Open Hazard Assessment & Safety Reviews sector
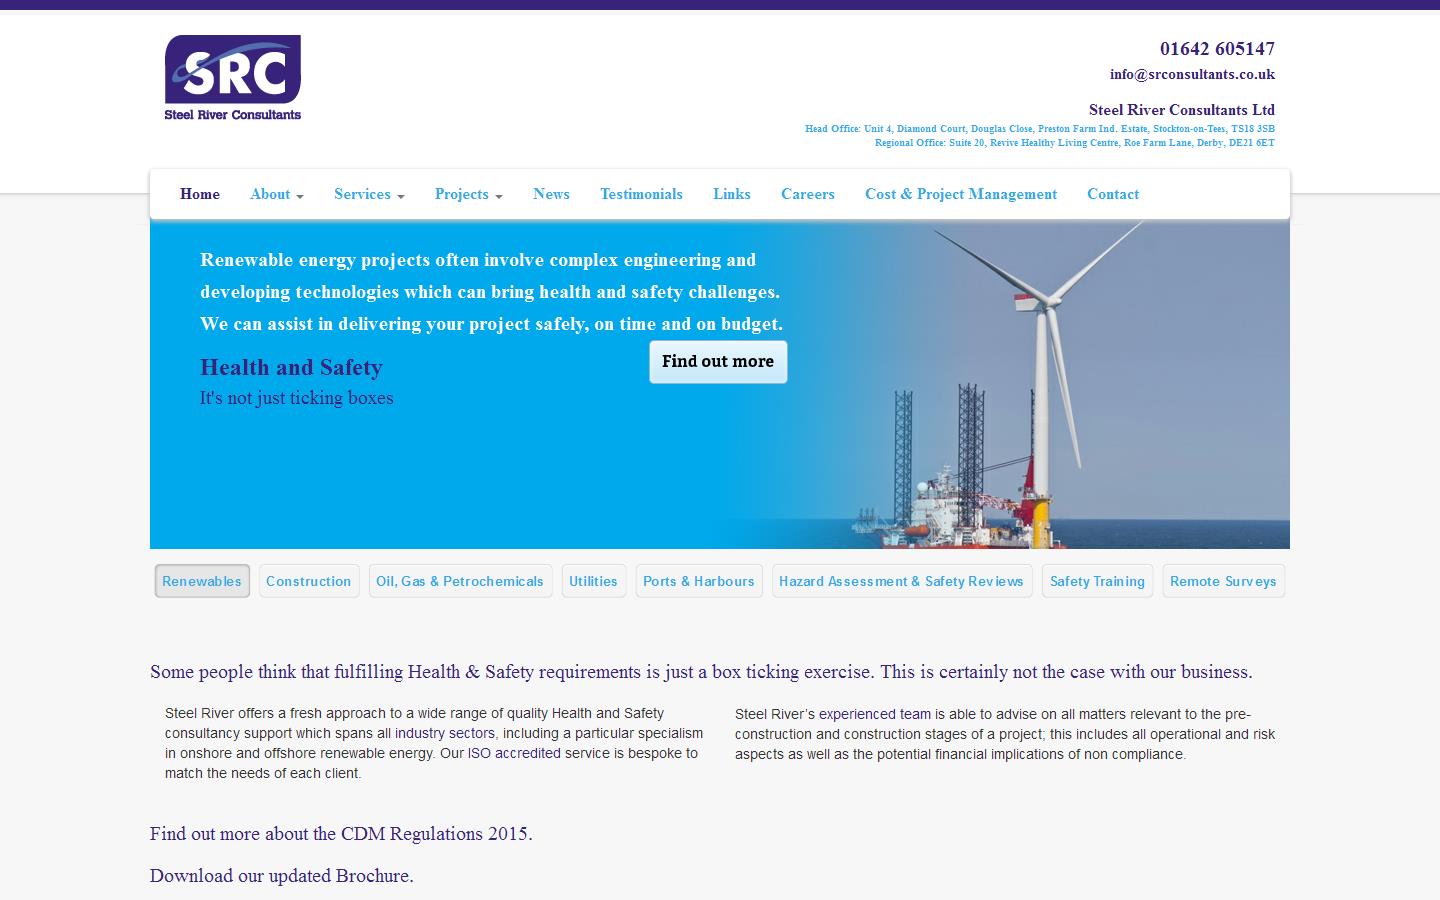 (x=901, y=581)
